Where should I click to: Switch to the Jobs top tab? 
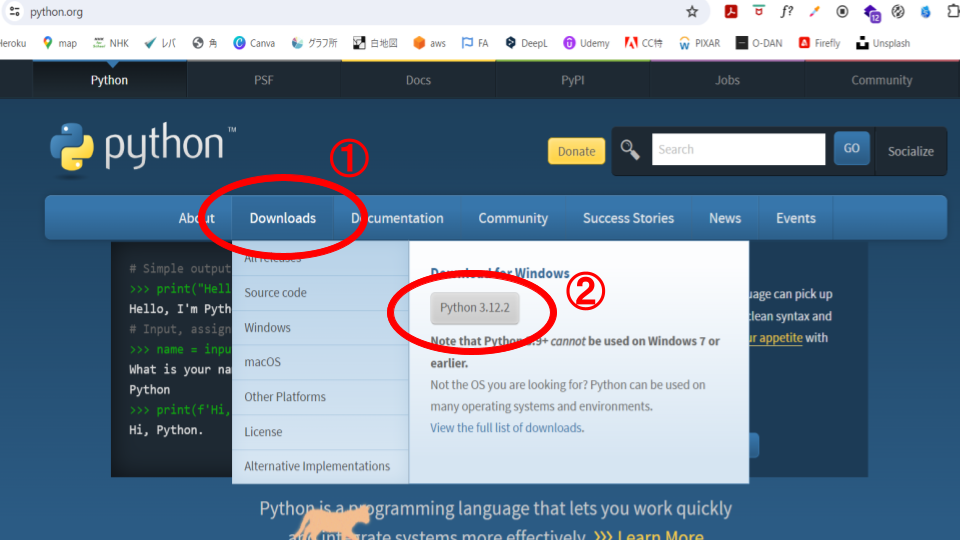coord(727,80)
